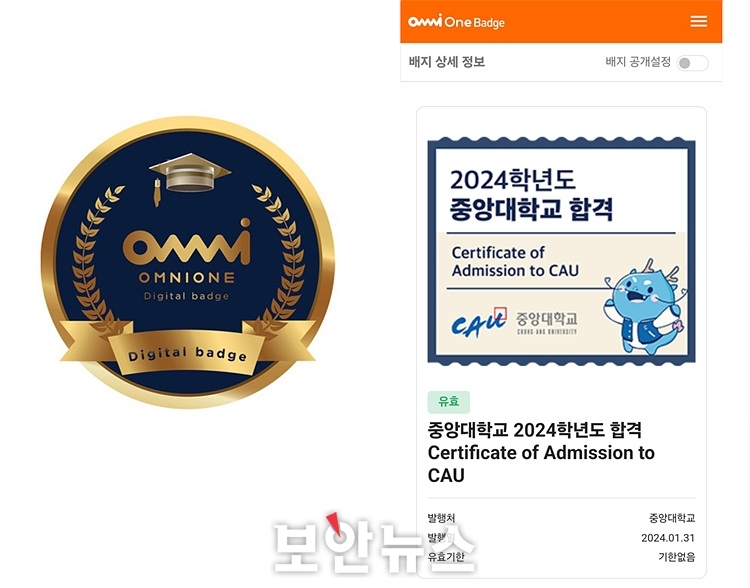The image size is (750, 588).
Task: Click the CAU handwritten logo on certificate
Action: pos(479,323)
